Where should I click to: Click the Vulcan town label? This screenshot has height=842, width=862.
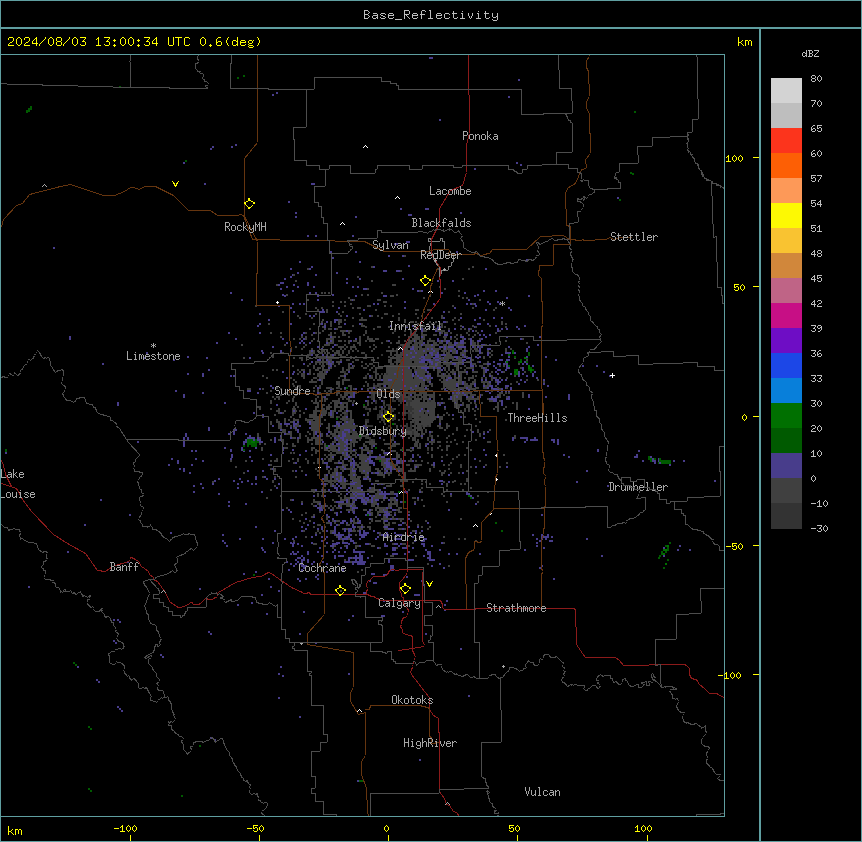tap(543, 792)
